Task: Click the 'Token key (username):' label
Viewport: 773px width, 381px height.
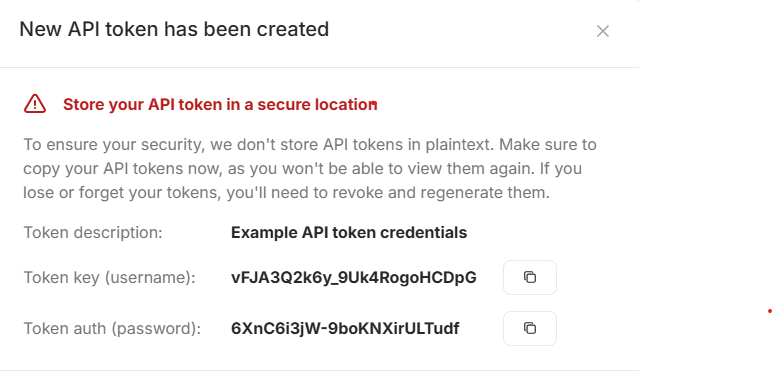Action: pos(109,278)
